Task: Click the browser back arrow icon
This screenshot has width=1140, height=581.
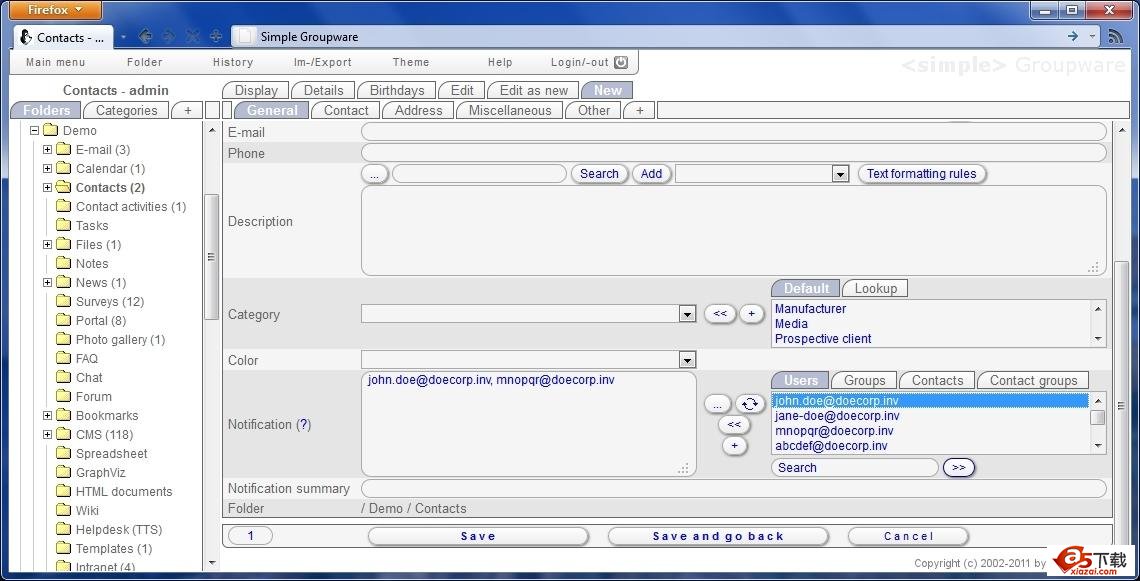Action: tap(146, 36)
